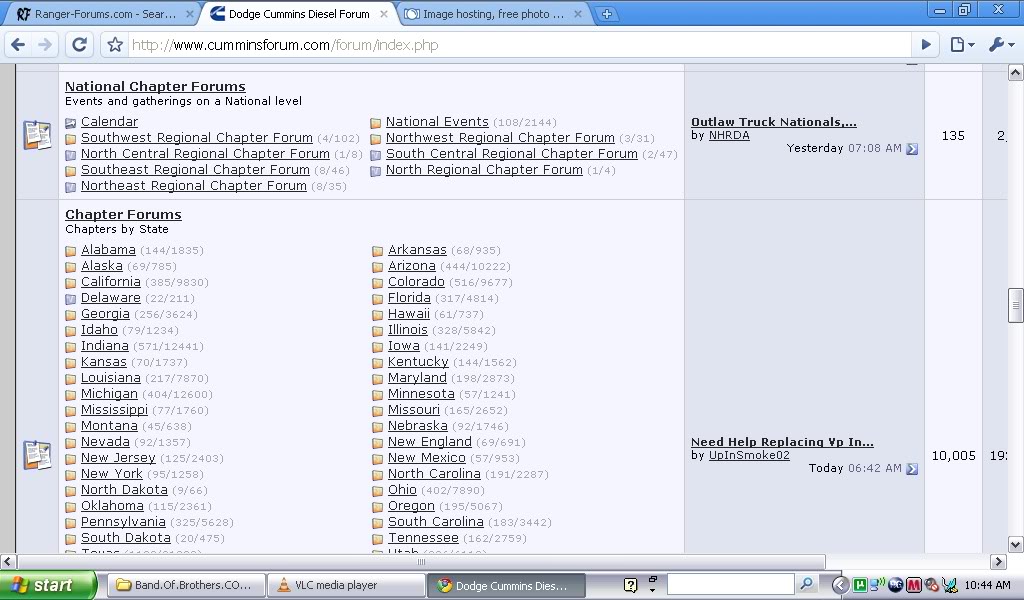The height and width of the screenshot is (600, 1024).
Task: Open the Tennessee chapter forum
Action: pos(423,537)
